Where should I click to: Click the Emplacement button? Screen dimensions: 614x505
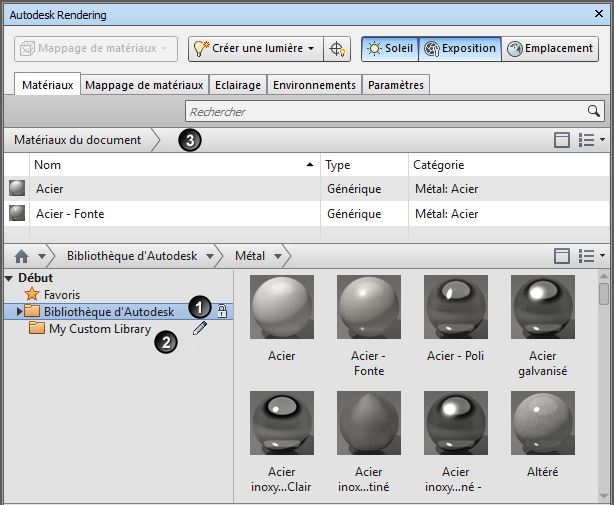550,49
